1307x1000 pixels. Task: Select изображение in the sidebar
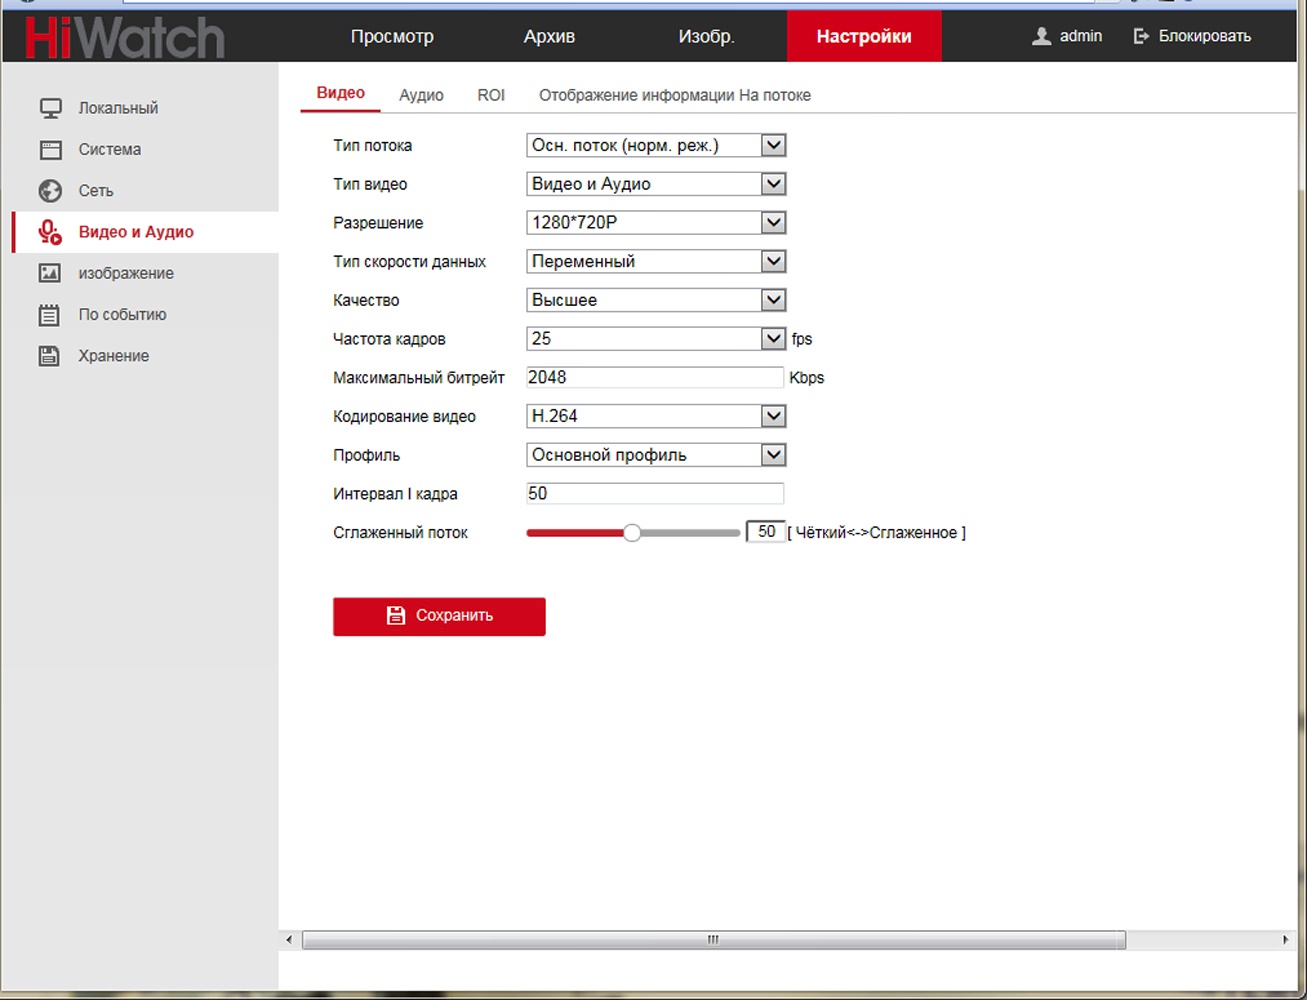pyautogui.click(x=126, y=273)
